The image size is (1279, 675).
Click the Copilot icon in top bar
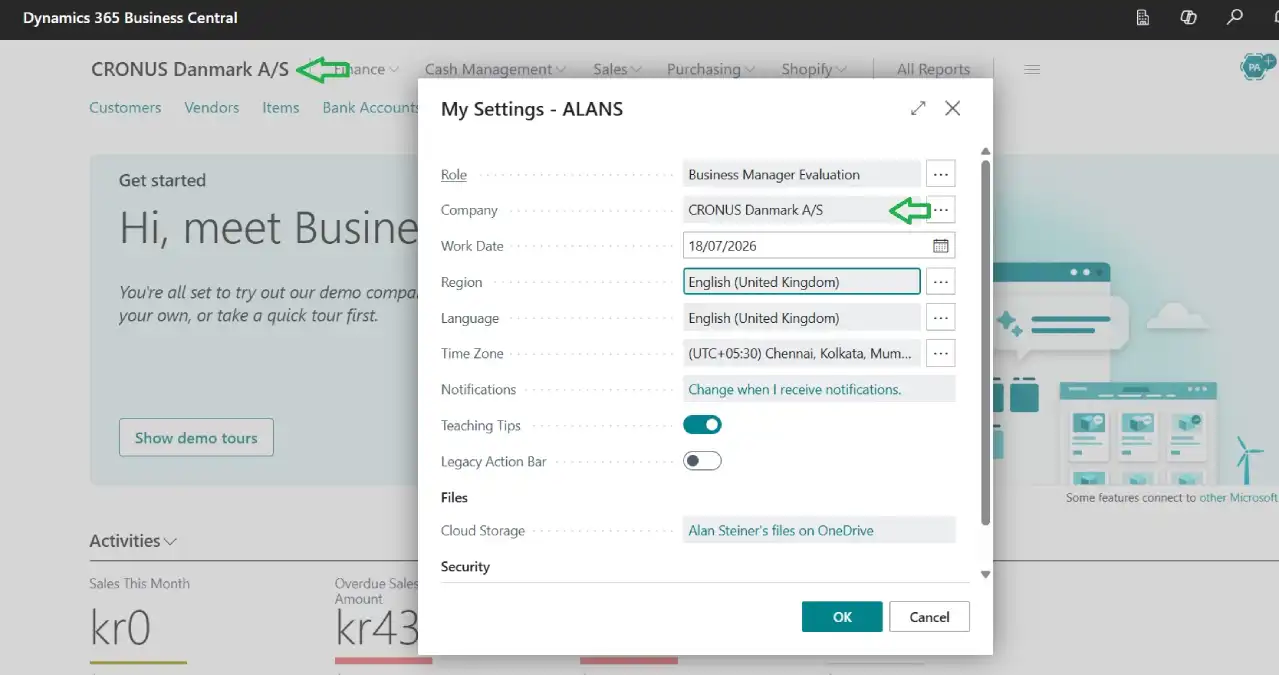(x=1188, y=17)
